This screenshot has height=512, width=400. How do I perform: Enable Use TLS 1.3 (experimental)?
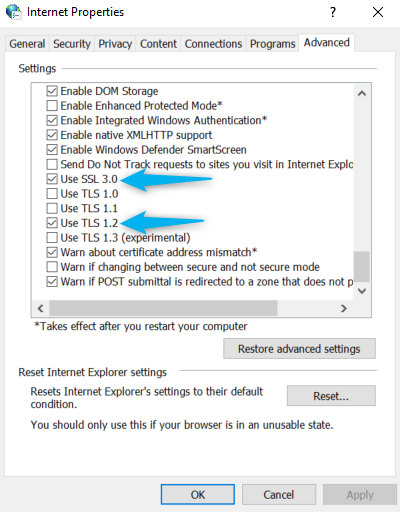tap(52, 238)
